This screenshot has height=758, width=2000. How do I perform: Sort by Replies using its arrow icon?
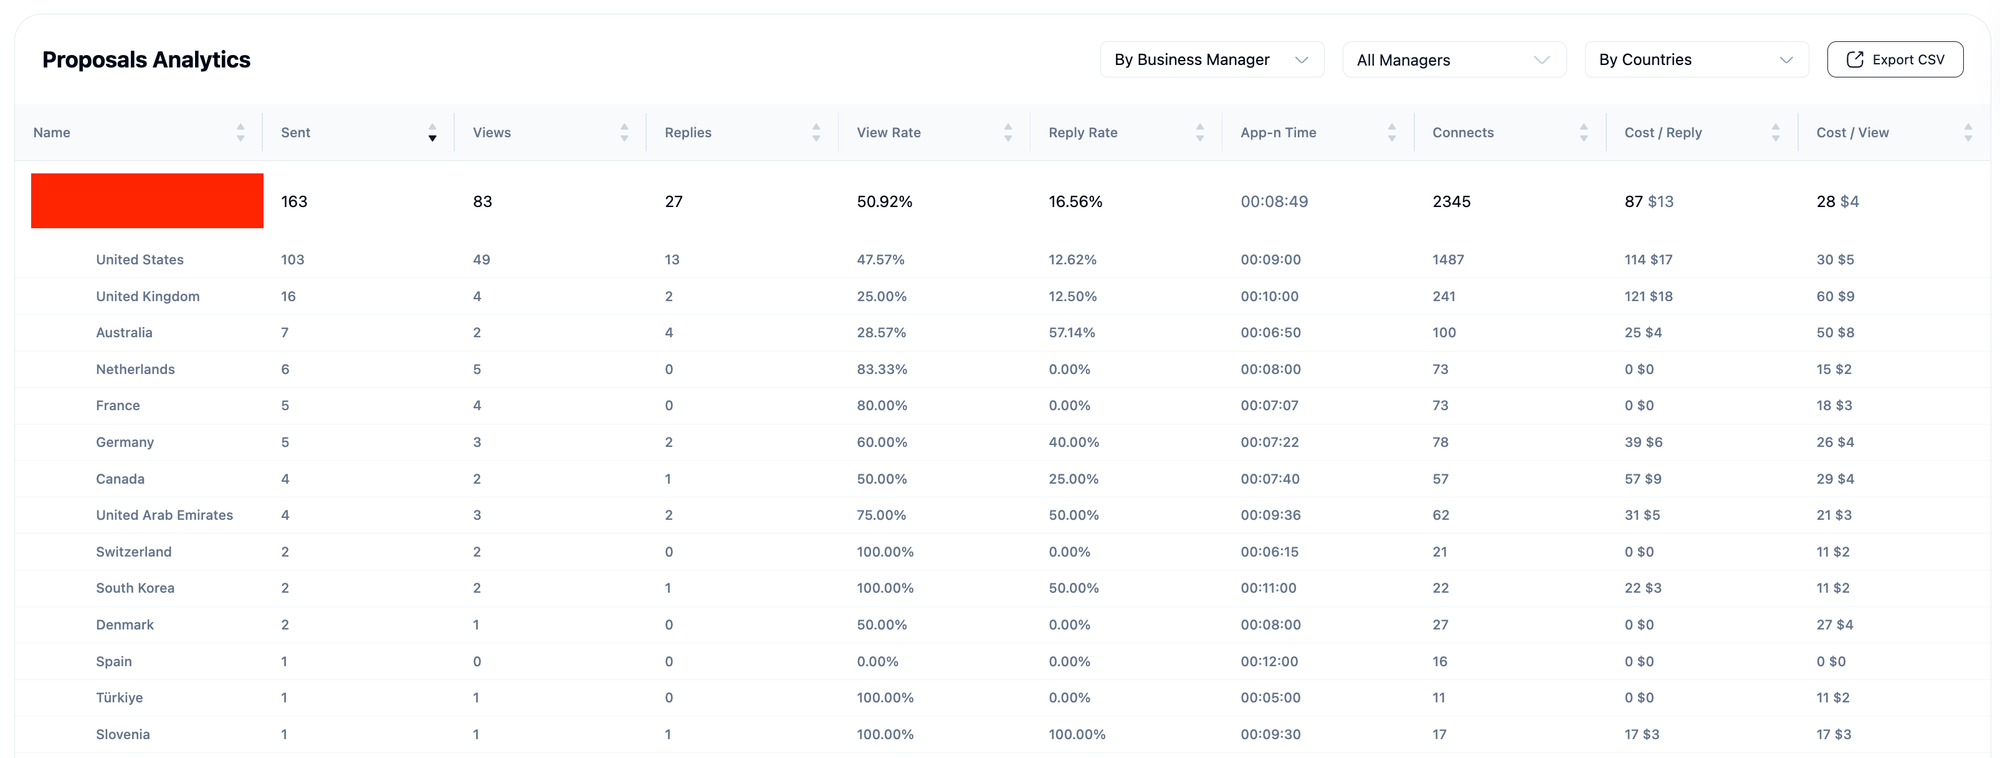(x=816, y=133)
